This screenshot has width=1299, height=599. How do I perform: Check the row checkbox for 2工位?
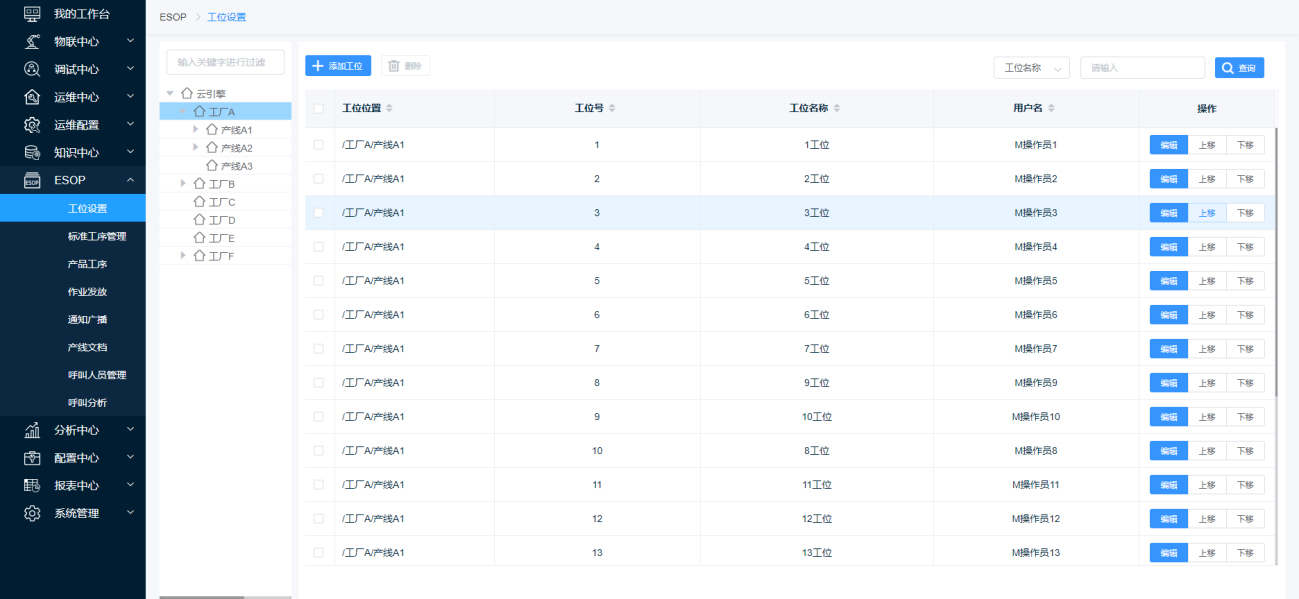pyautogui.click(x=319, y=179)
